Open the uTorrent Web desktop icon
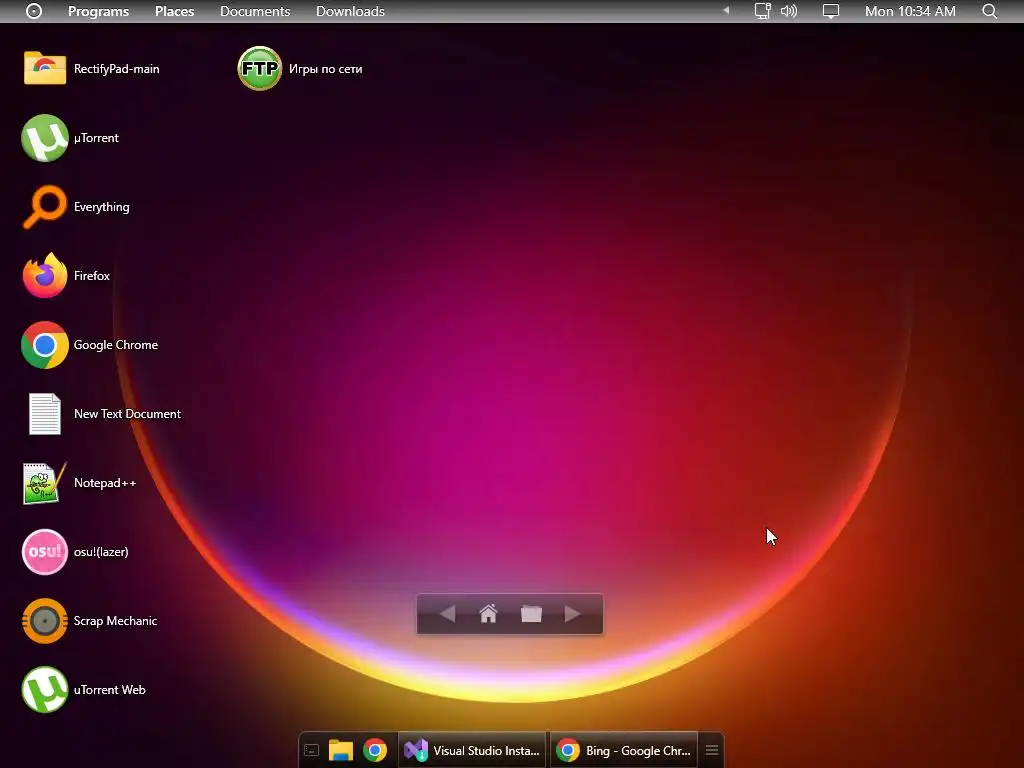This screenshot has height=768, width=1024. point(44,690)
